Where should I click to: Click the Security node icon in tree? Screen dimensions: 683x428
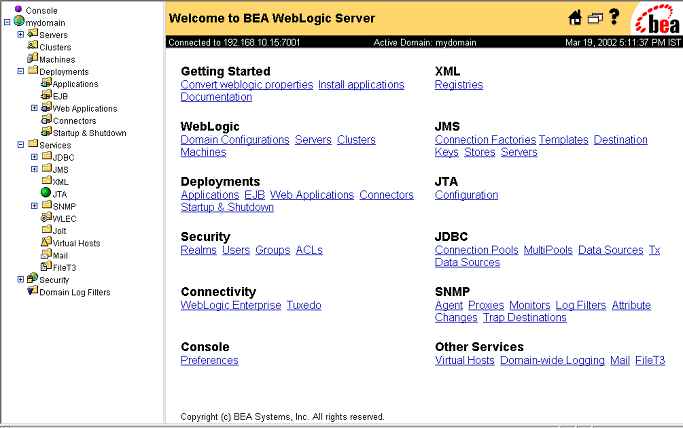33,278
